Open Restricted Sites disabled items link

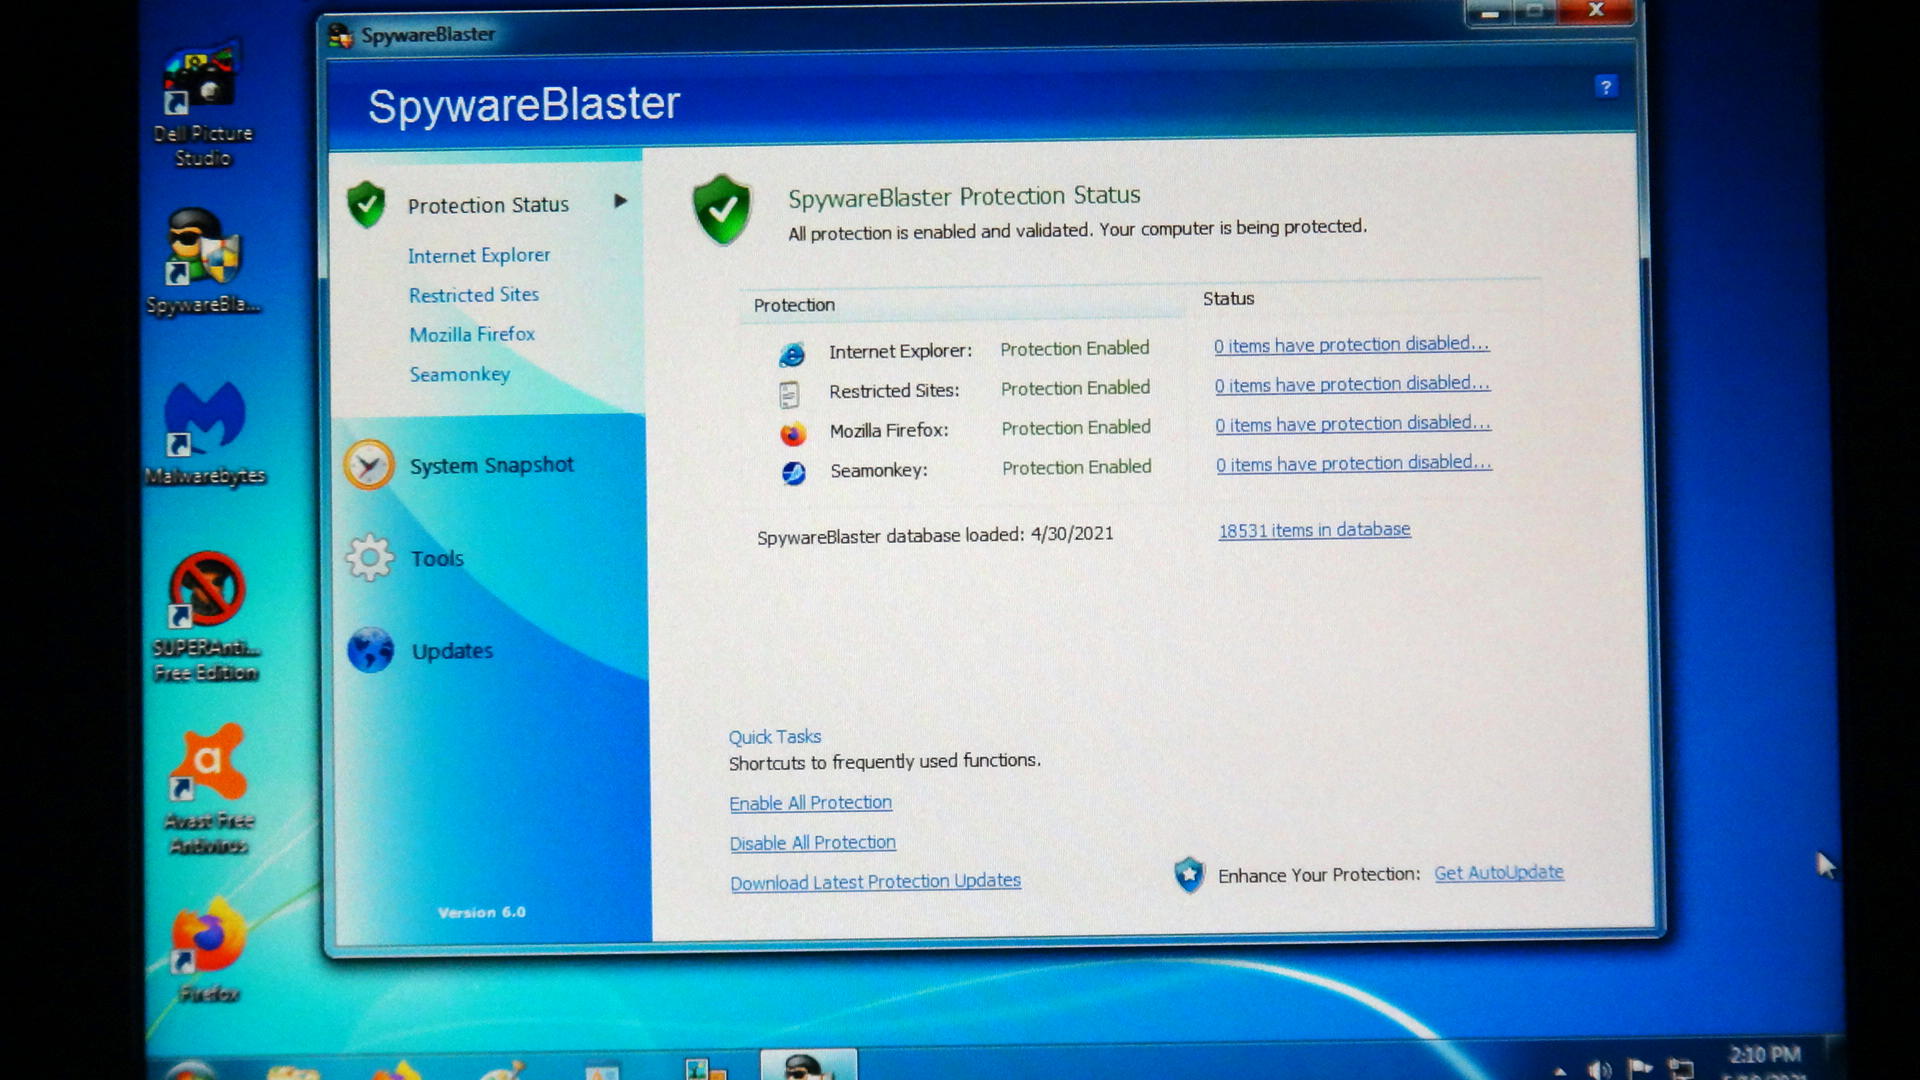tap(1352, 384)
